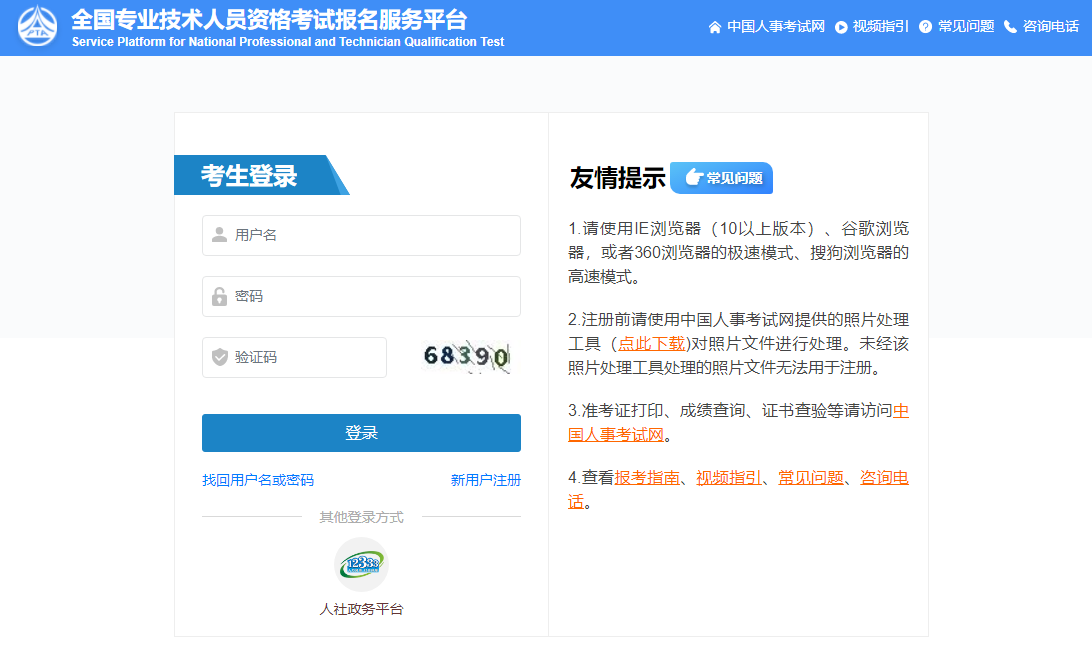Click the phone icon beside 咨询电话
The image size is (1092, 668).
pyautogui.click(x=1010, y=27)
